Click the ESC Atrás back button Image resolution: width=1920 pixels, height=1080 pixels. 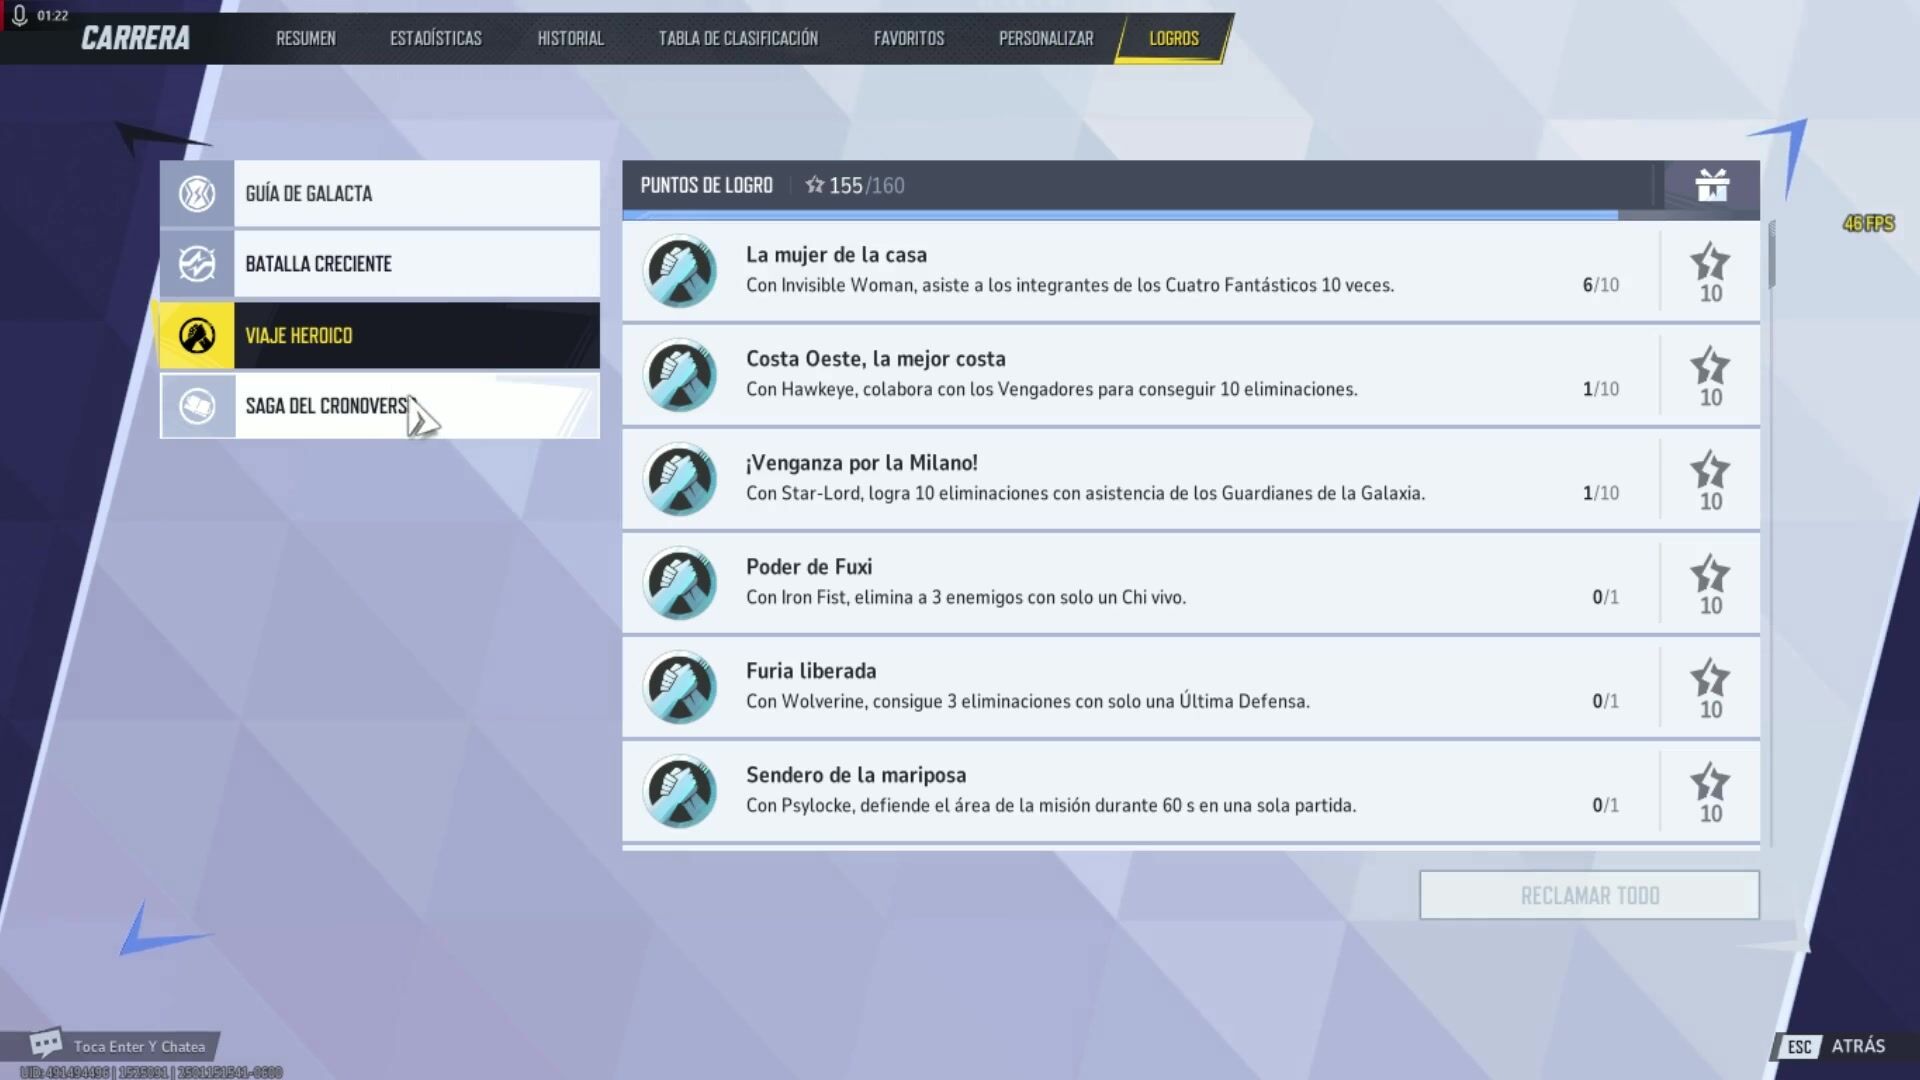pyautogui.click(x=1834, y=1046)
